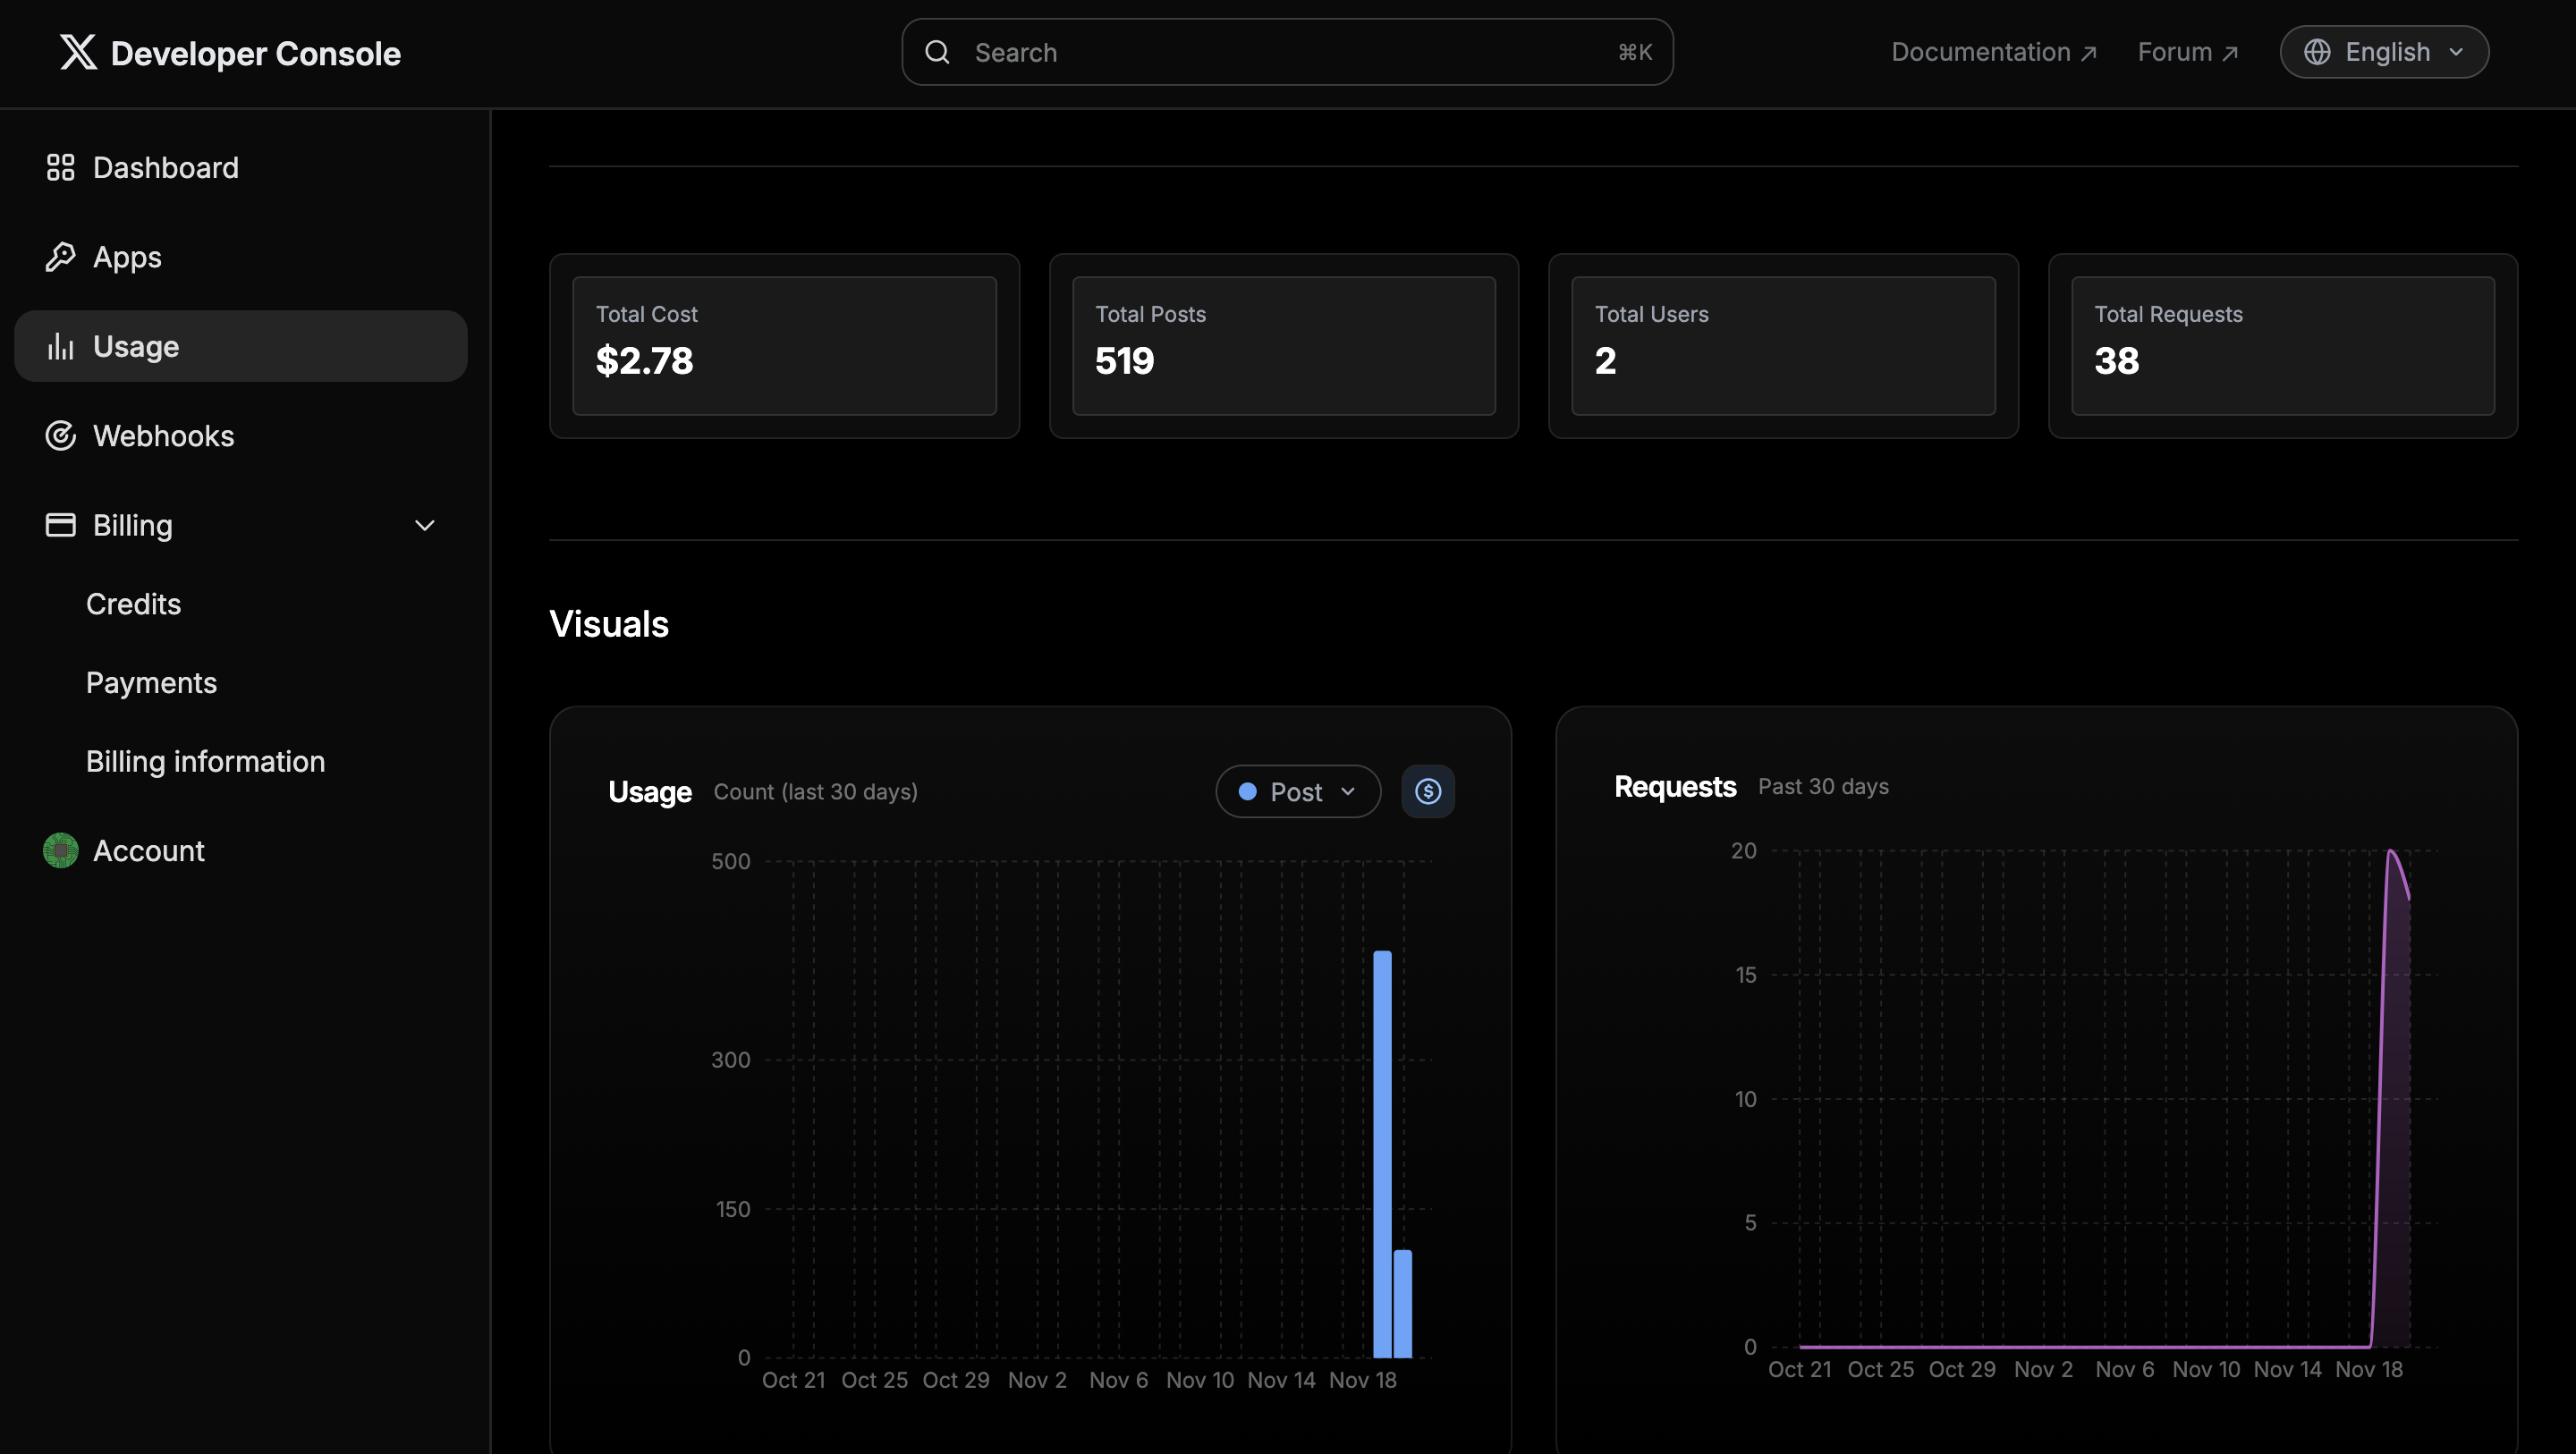Click the Billing credit card icon
Viewport: 2576px width, 1454px height.
point(60,525)
